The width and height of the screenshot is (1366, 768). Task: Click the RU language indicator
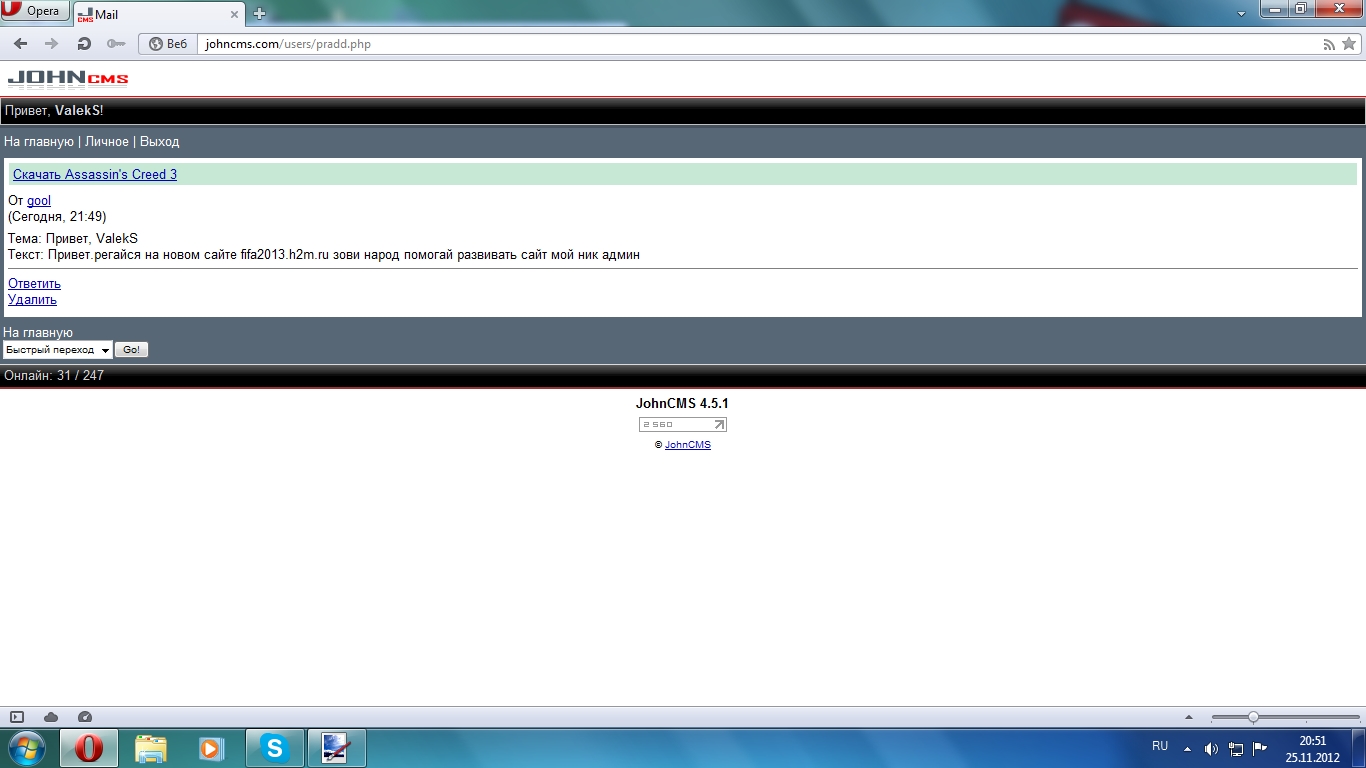click(x=1160, y=746)
